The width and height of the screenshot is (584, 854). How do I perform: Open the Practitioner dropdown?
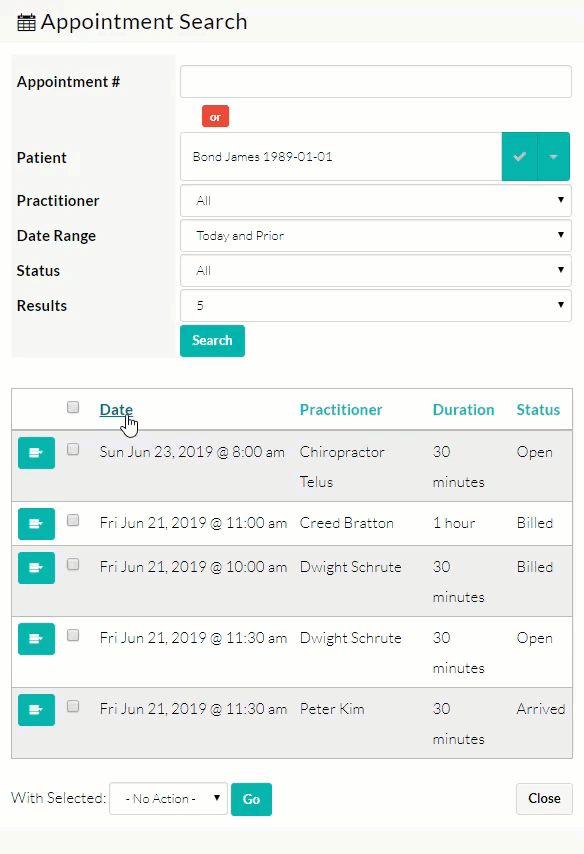tap(376, 200)
